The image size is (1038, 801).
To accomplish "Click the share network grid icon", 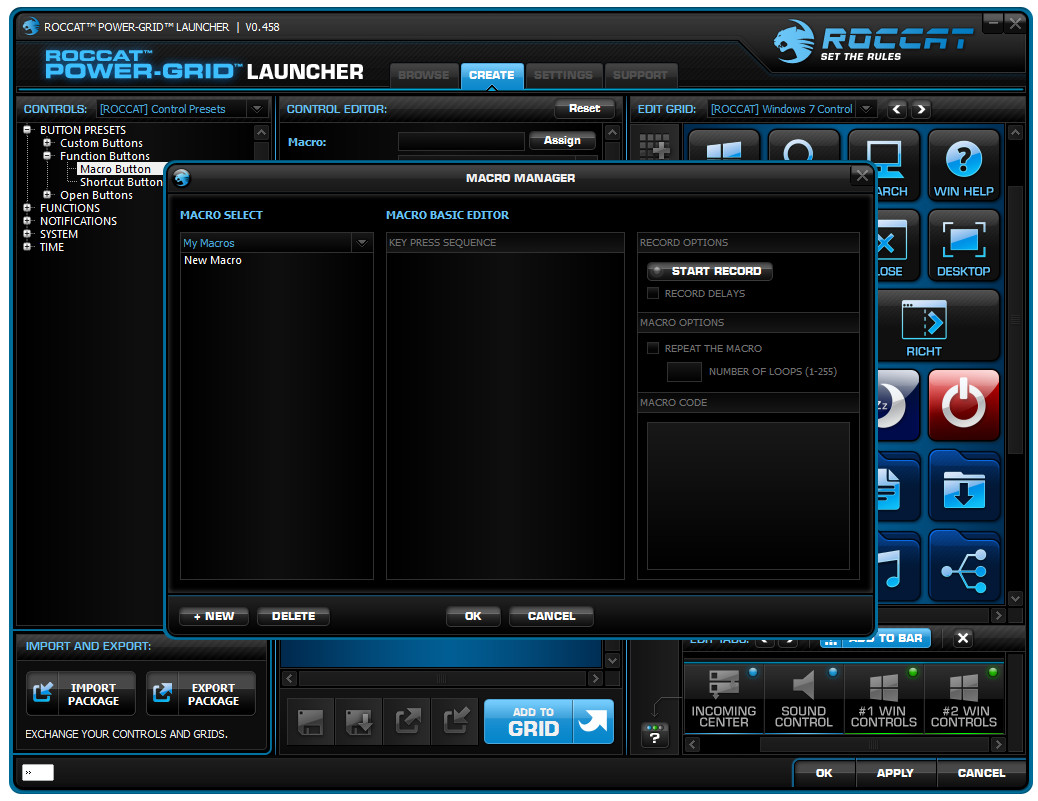I will [x=963, y=566].
